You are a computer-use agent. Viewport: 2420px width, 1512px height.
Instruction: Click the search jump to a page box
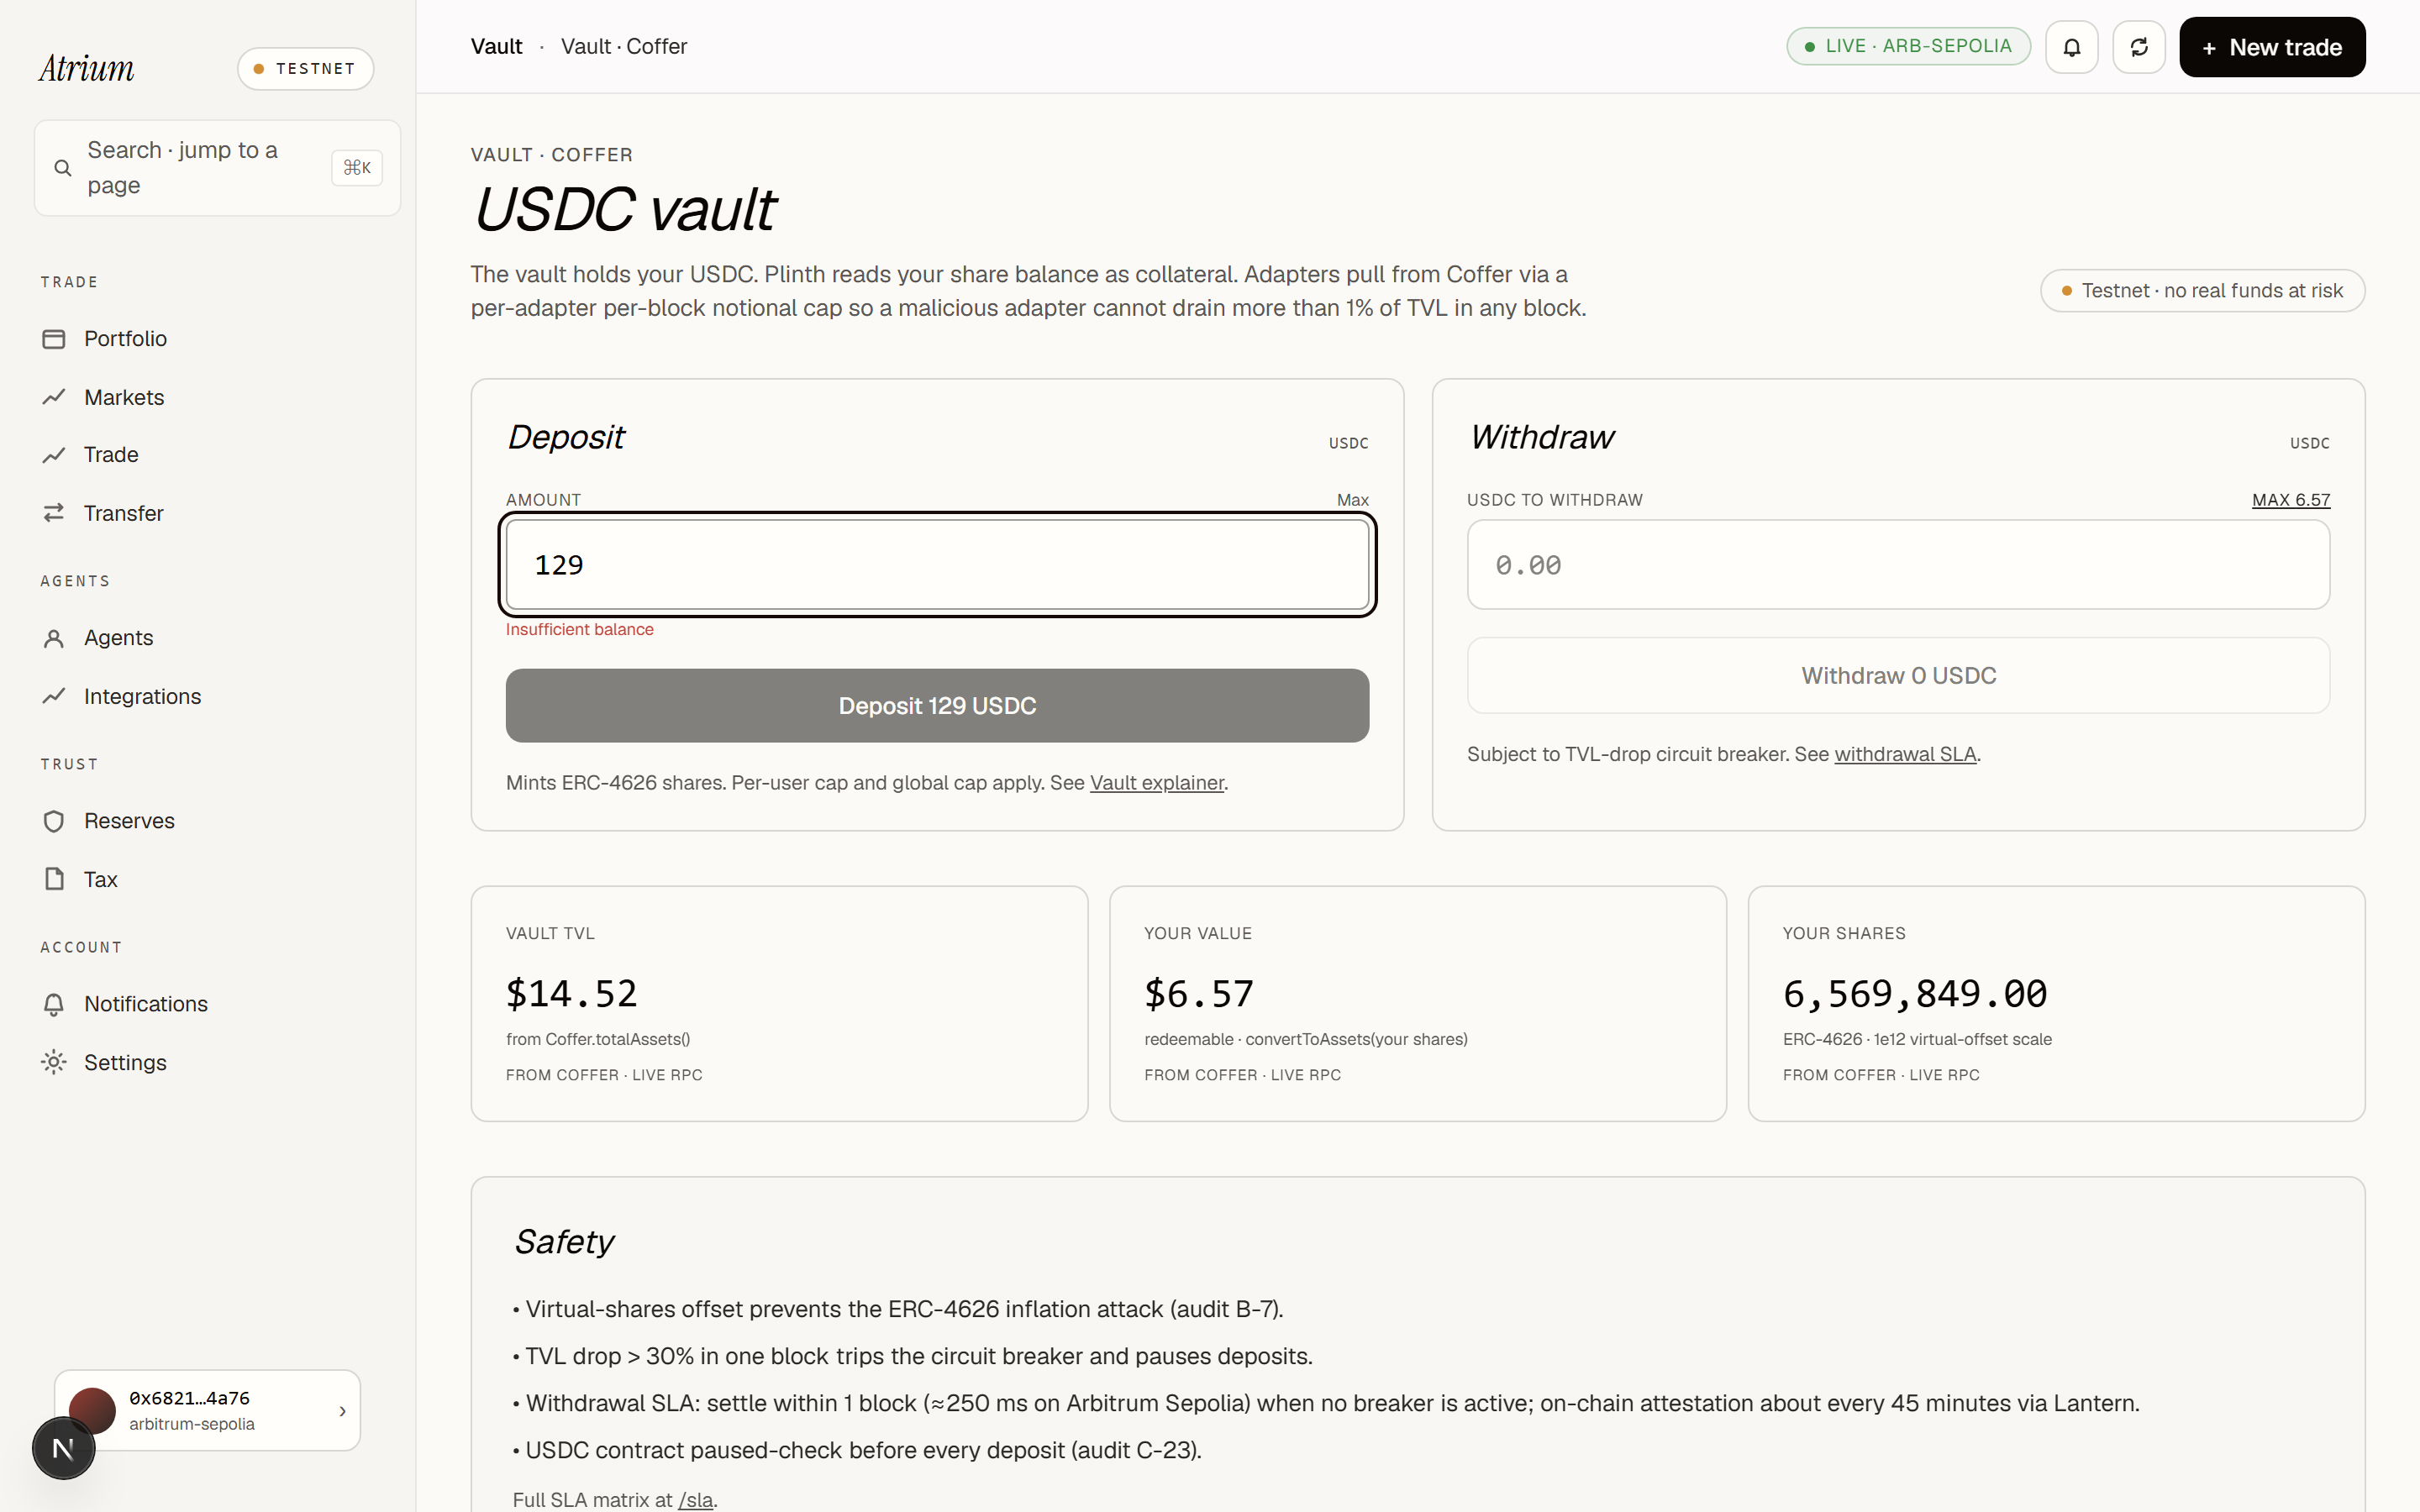(217, 168)
